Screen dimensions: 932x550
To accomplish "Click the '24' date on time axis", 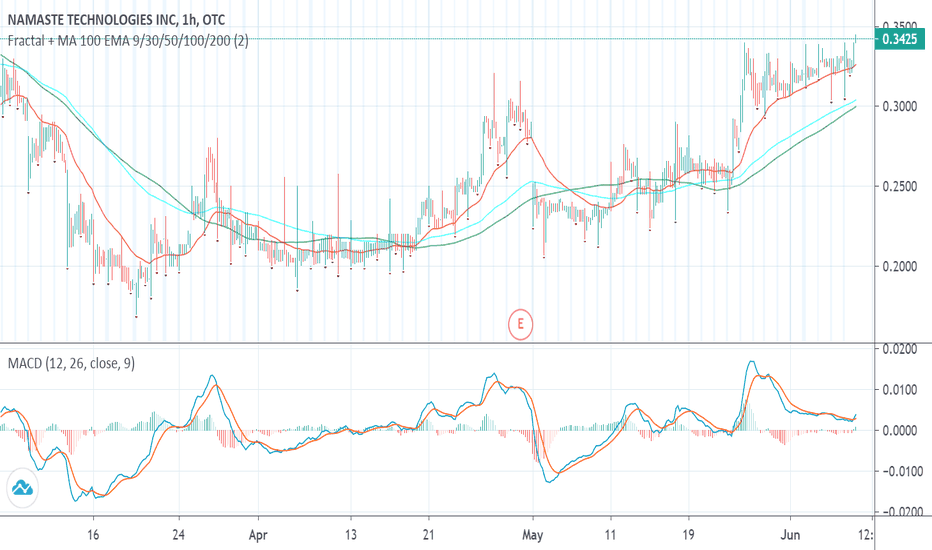I will (x=178, y=535).
